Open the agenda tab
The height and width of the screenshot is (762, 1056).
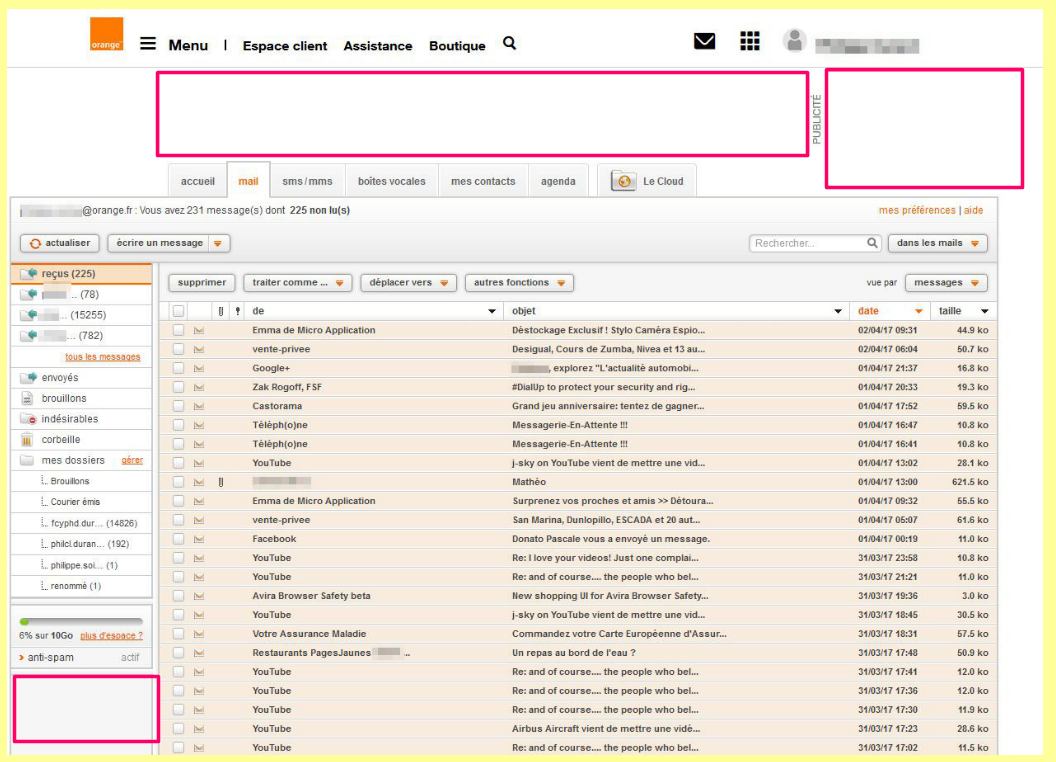[557, 181]
